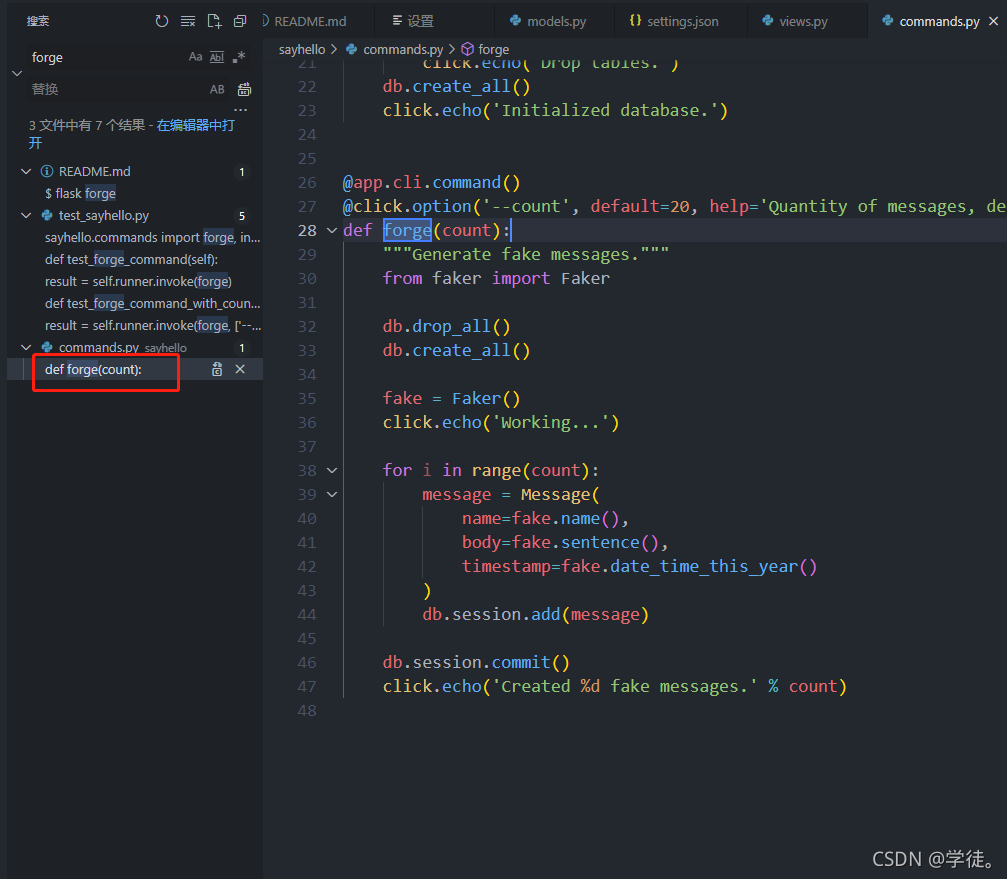Screen dimensions: 1007x879
Task: Click the test_sayhello.py count badge 5
Action: pyautogui.click(x=242, y=216)
